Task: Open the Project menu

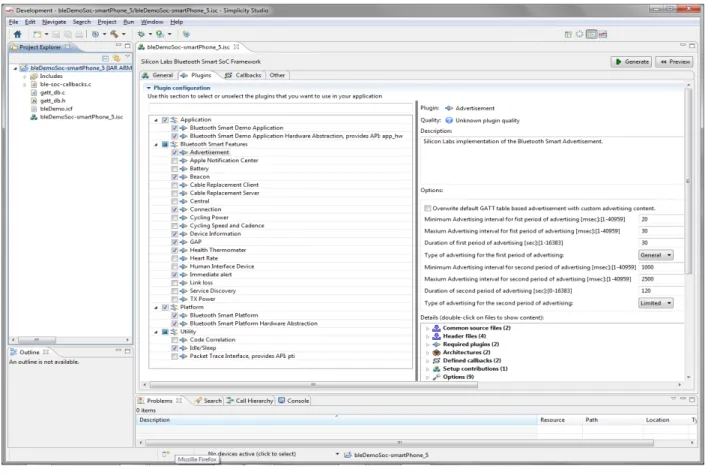Action: point(107,22)
